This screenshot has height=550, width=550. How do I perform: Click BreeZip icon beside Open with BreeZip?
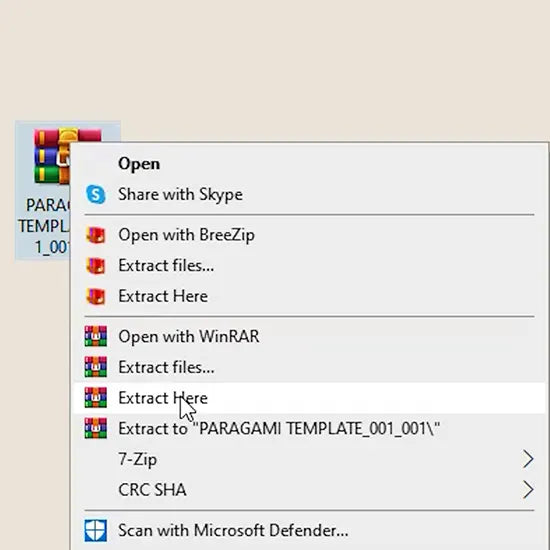tap(96, 235)
